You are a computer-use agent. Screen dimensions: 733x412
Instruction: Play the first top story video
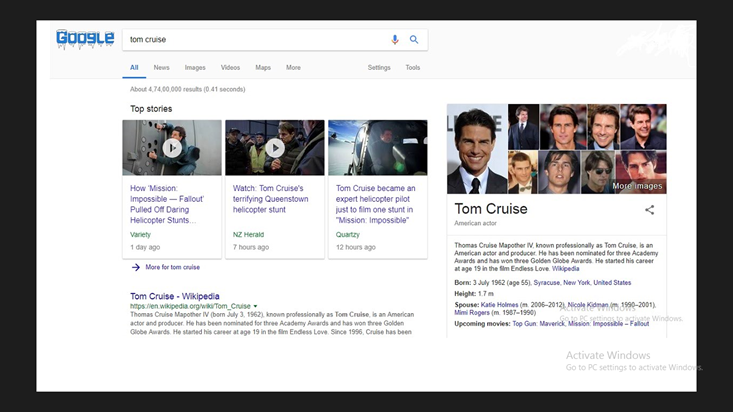coord(172,148)
